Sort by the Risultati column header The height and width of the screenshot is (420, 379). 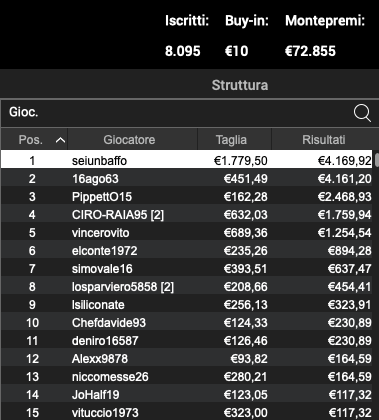[x=323, y=140]
